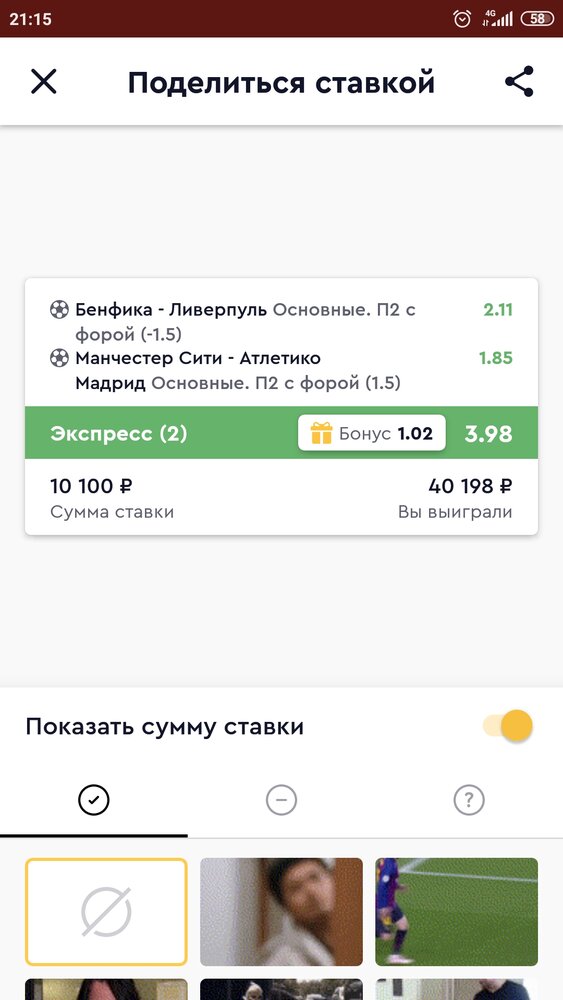The image size is (563, 1000).
Task: Choose the man peeking GIF thumbnail
Action: click(x=281, y=912)
